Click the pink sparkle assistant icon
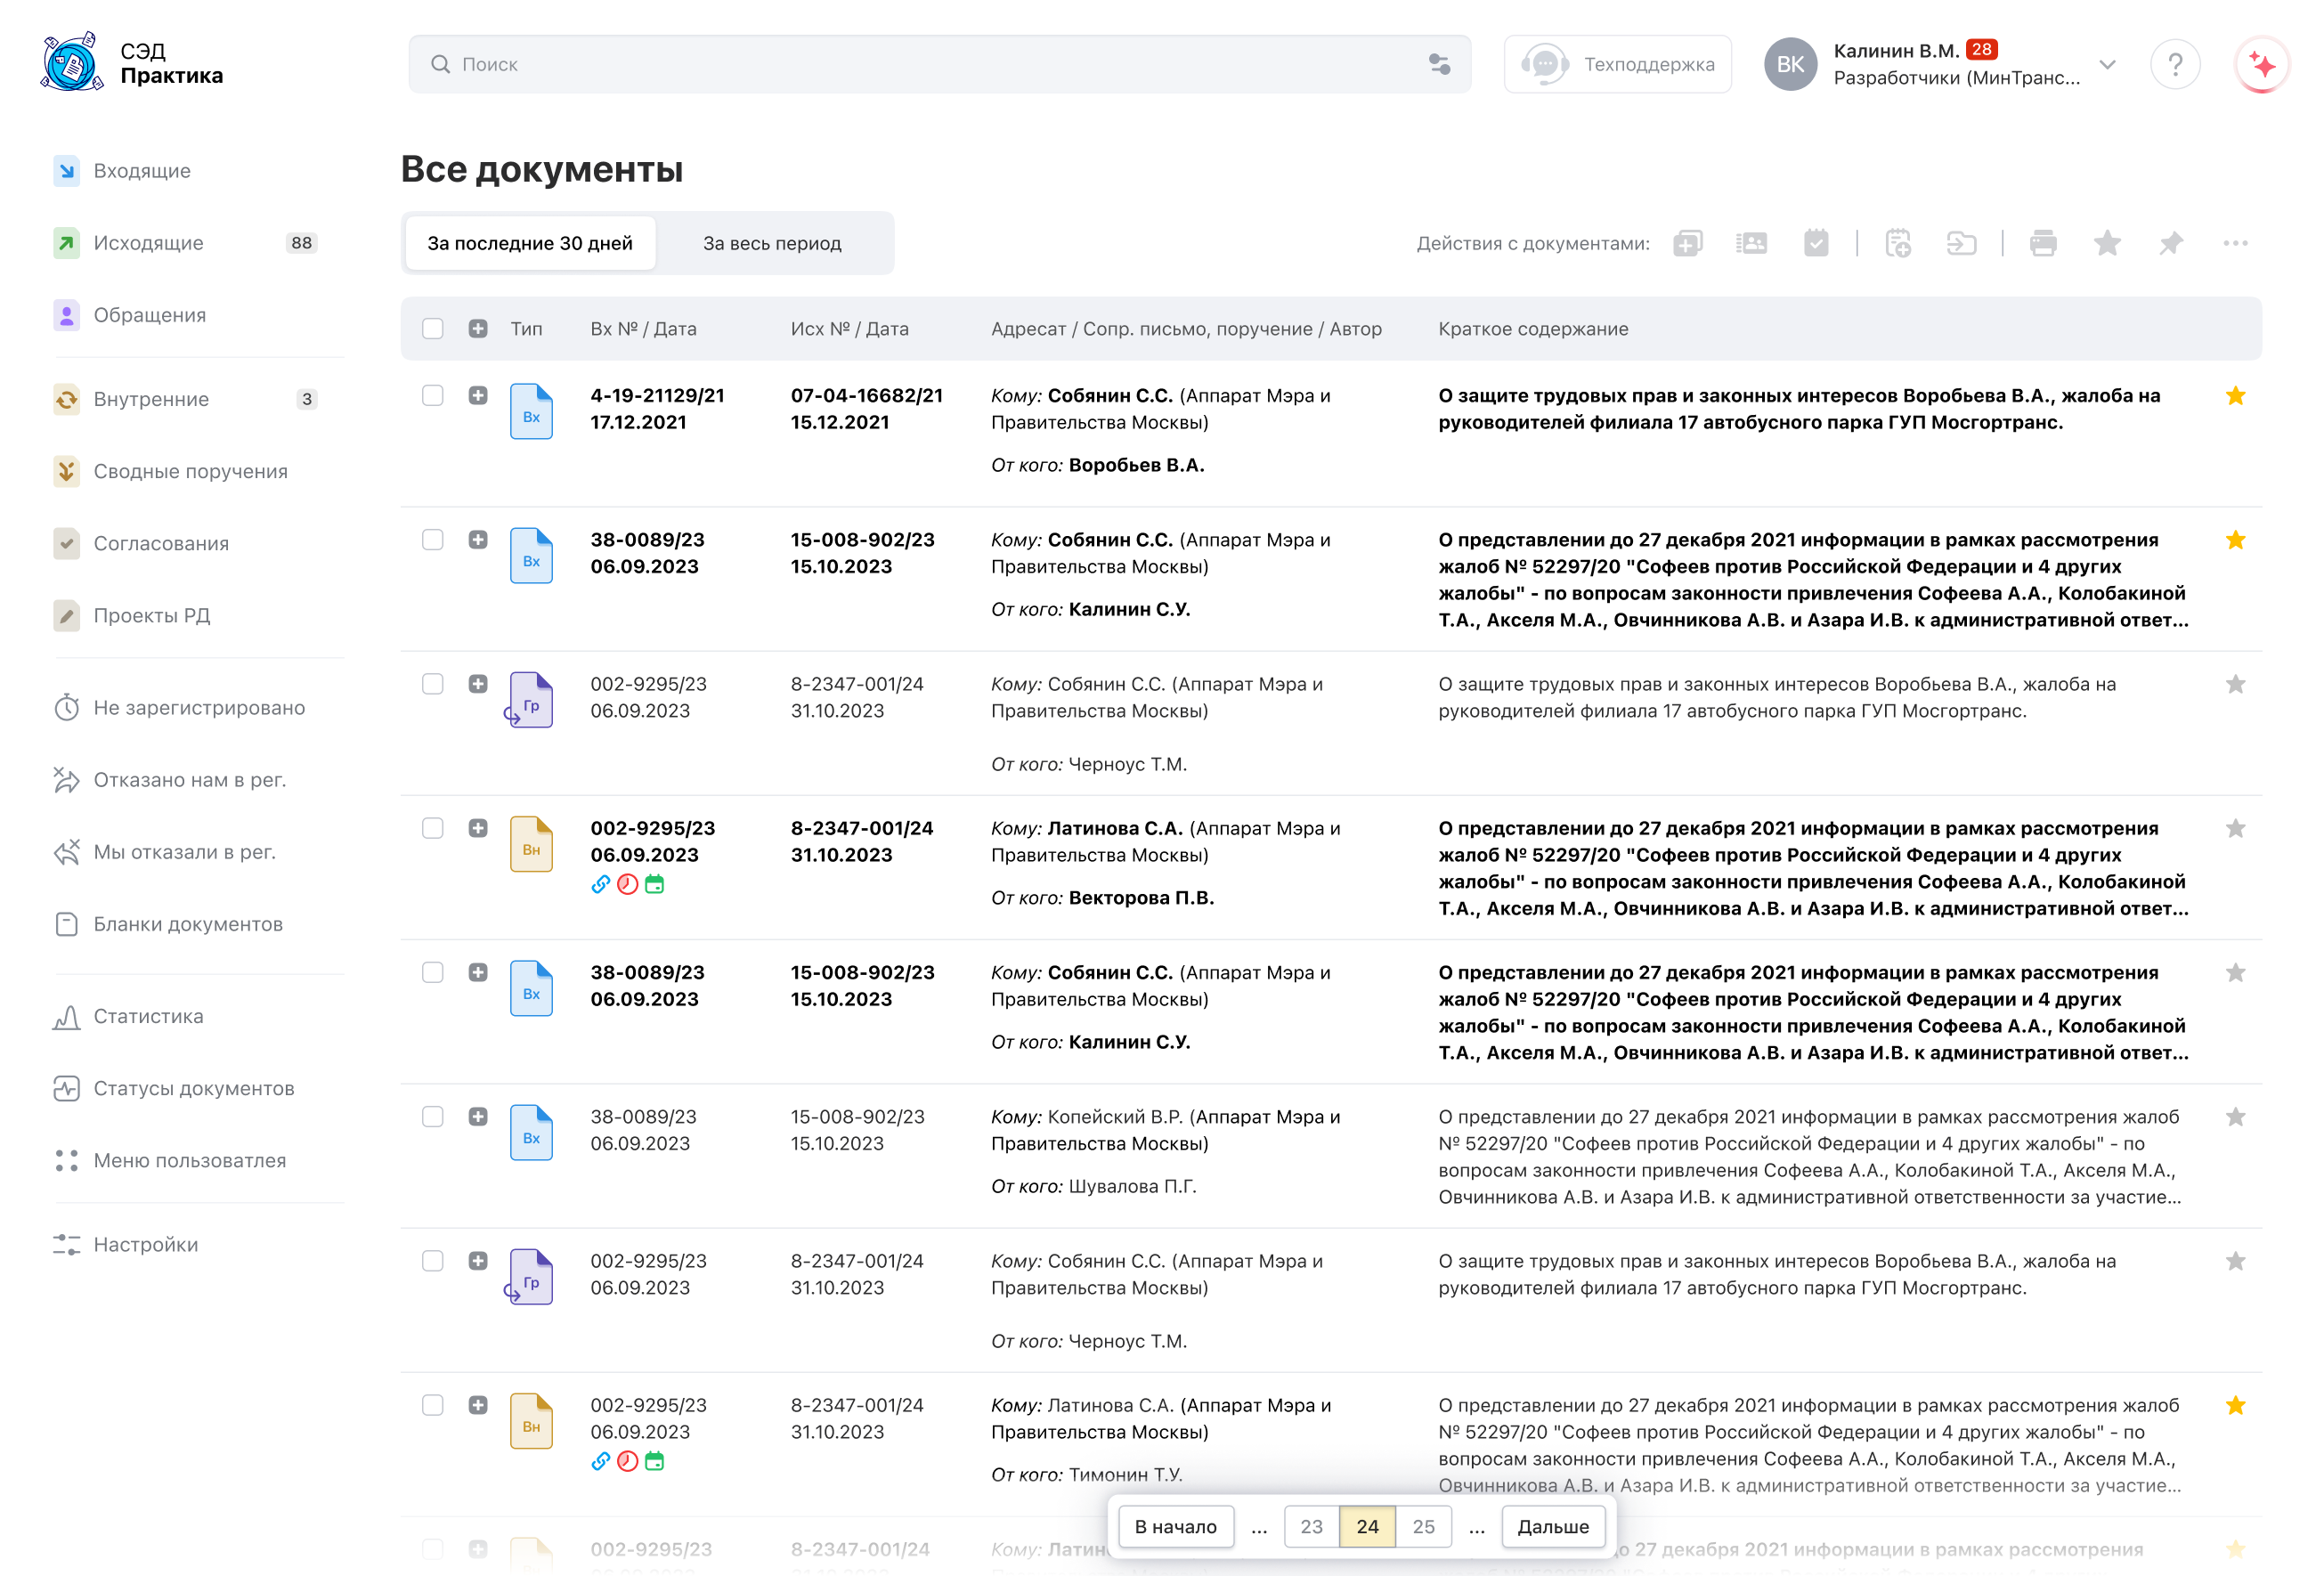 tap(2261, 64)
